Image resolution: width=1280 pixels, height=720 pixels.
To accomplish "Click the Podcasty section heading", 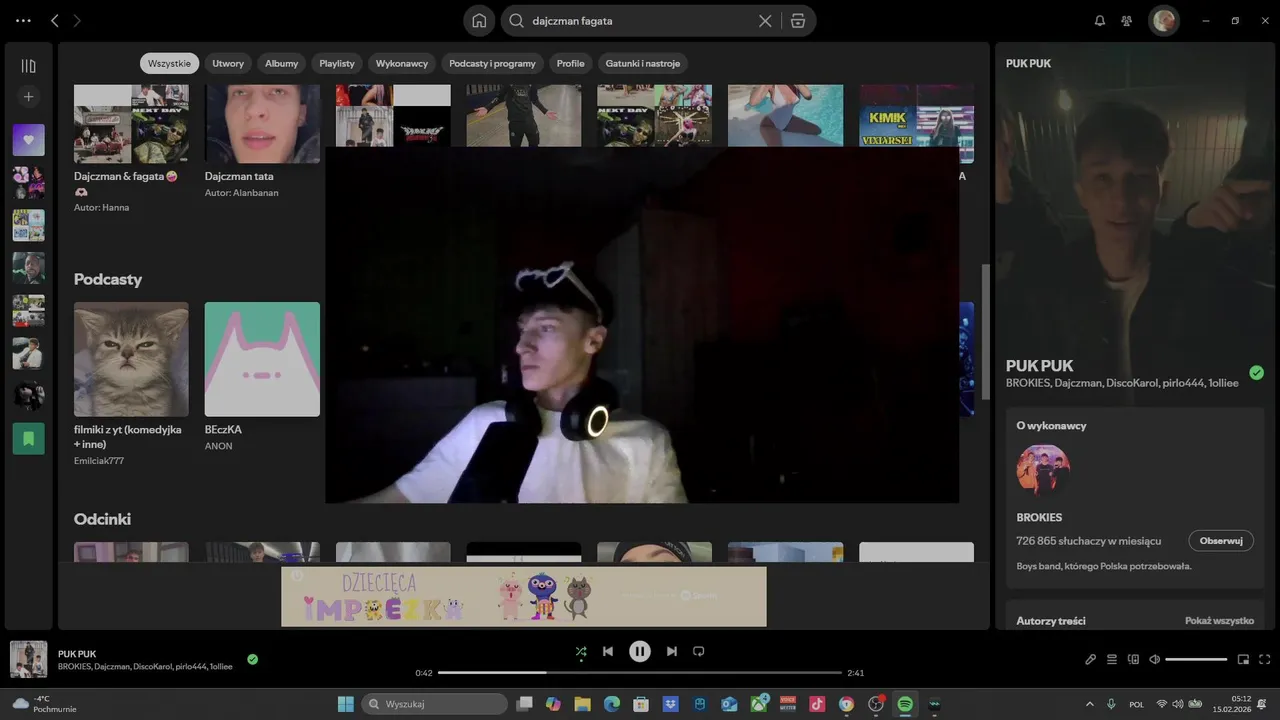I will (x=108, y=279).
